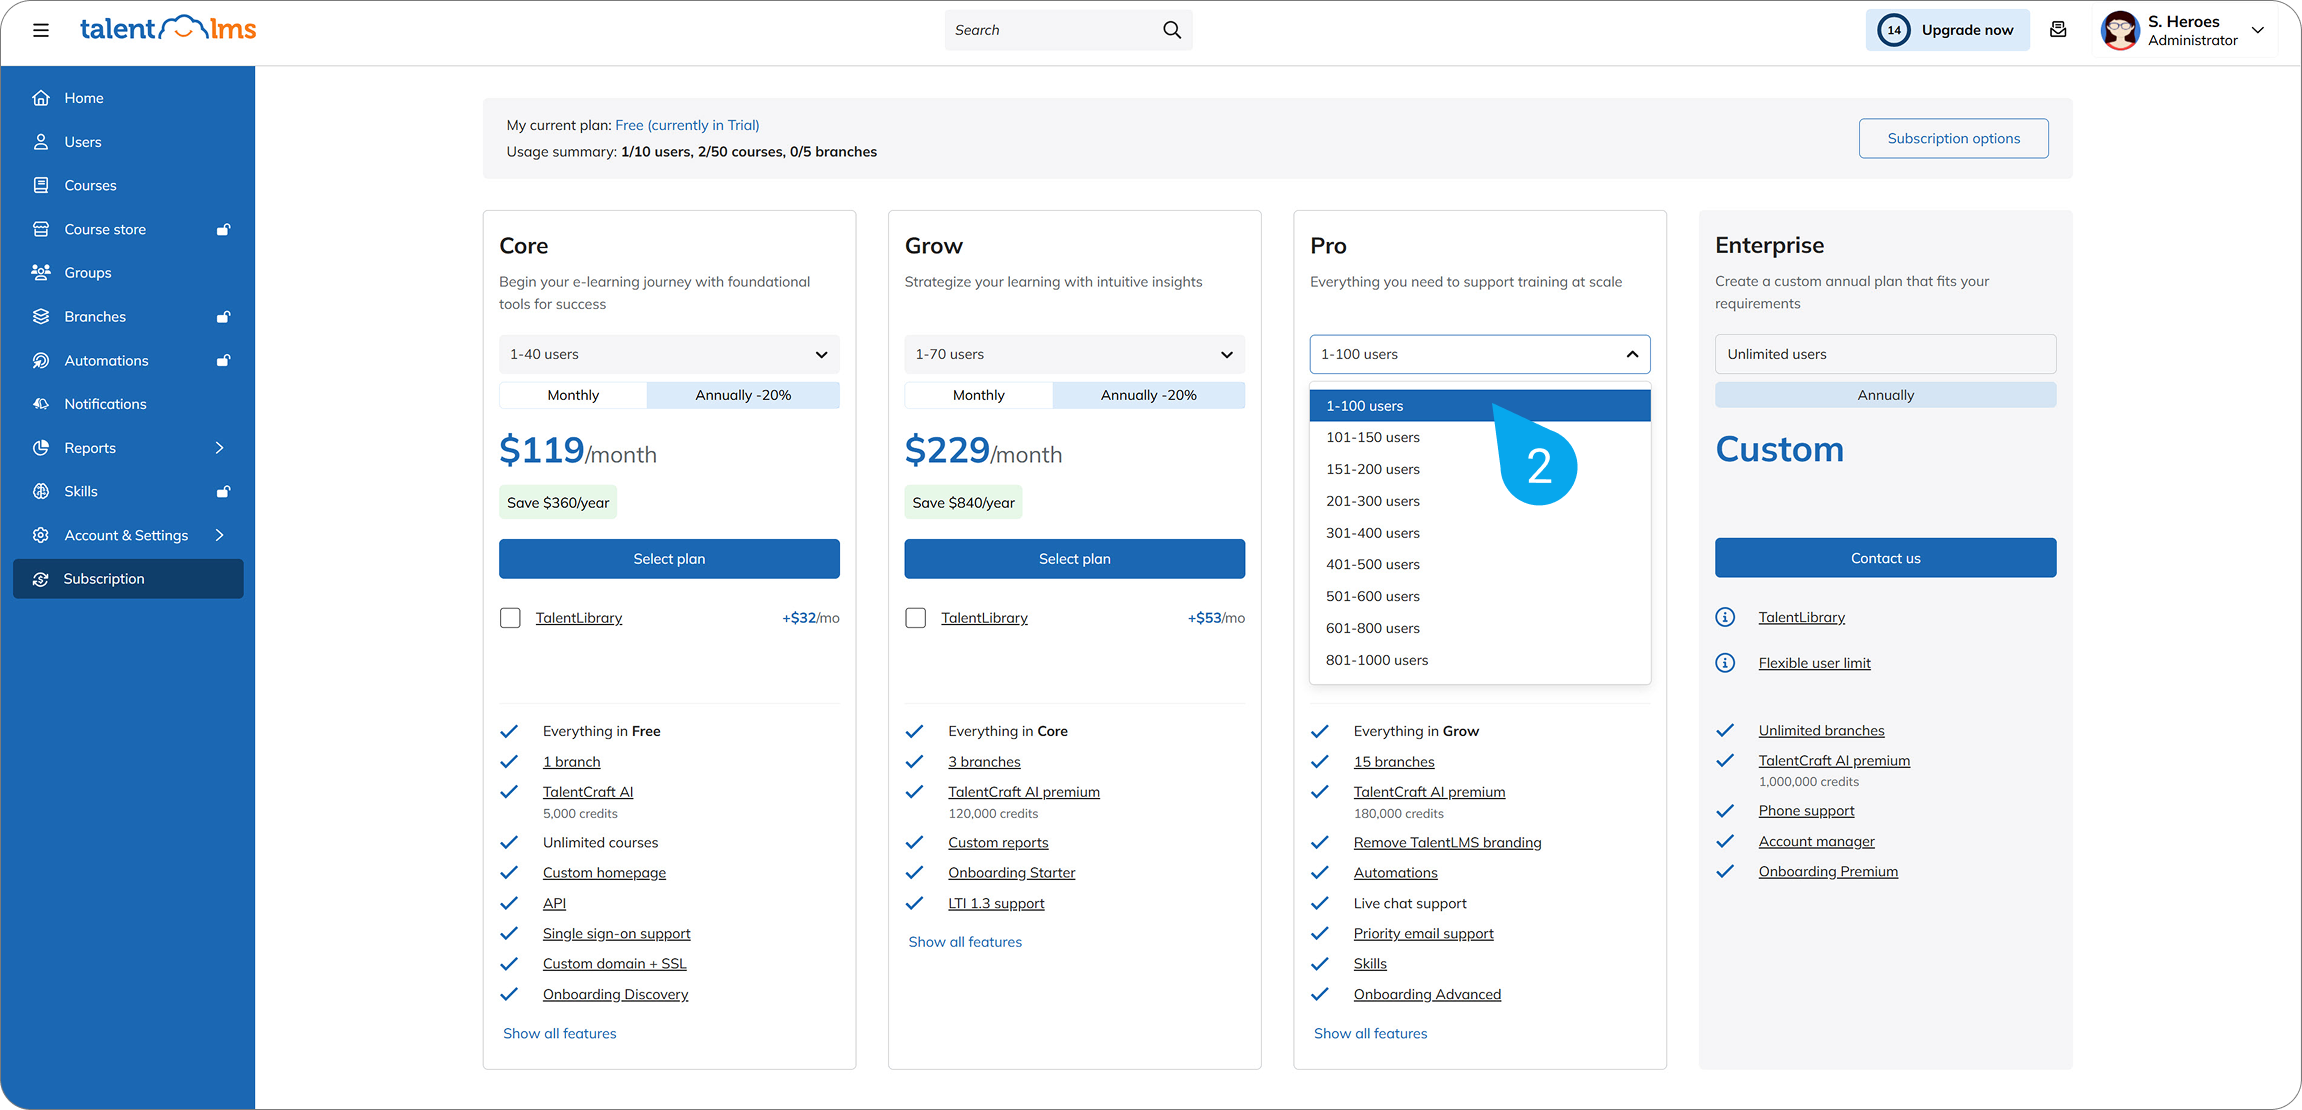Switch Grow plan billing to Annually -20%
The image size is (2302, 1110).
(1149, 395)
